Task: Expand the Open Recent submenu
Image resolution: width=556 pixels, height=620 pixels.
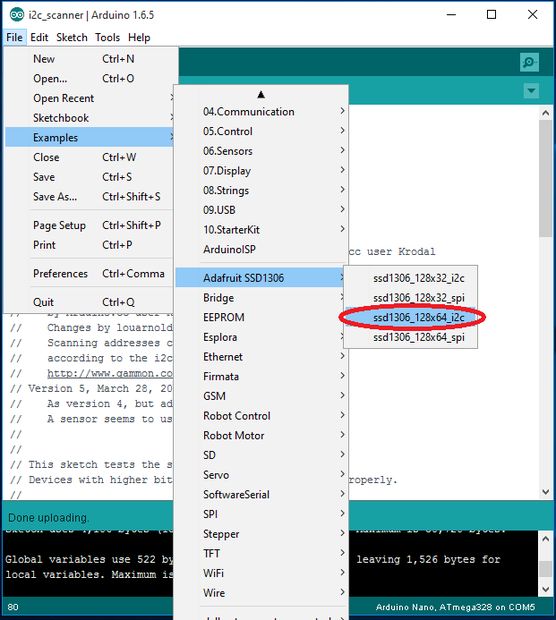Action: point(90,98)
